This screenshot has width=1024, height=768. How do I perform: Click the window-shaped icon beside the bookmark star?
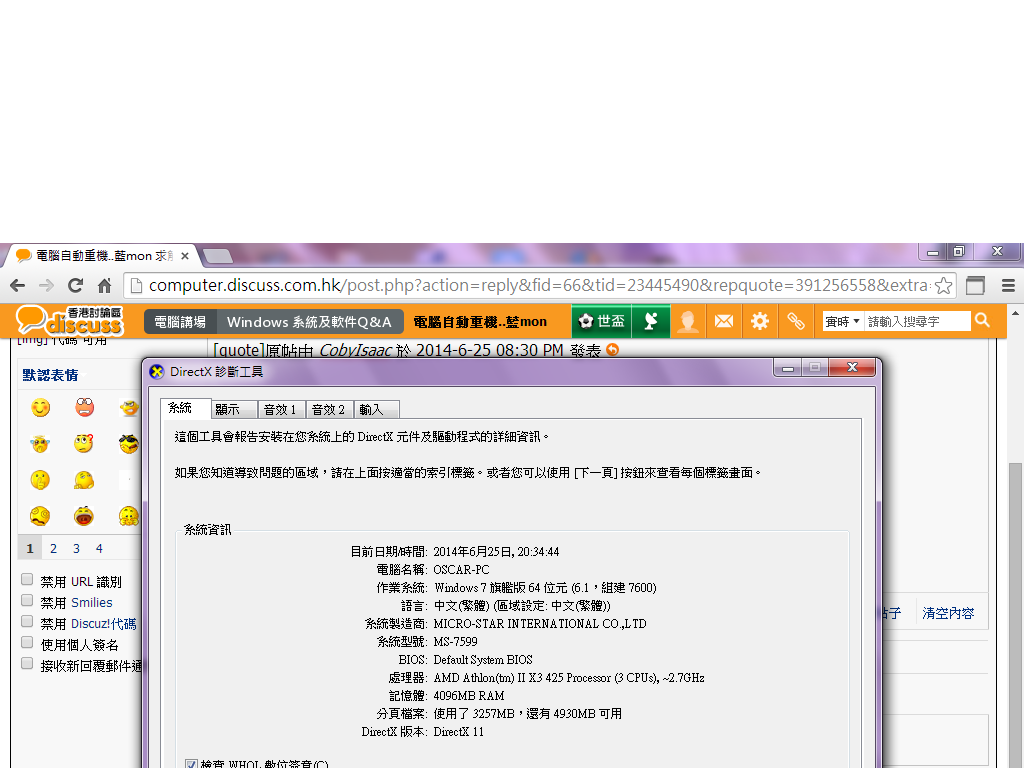coord(976,285)
